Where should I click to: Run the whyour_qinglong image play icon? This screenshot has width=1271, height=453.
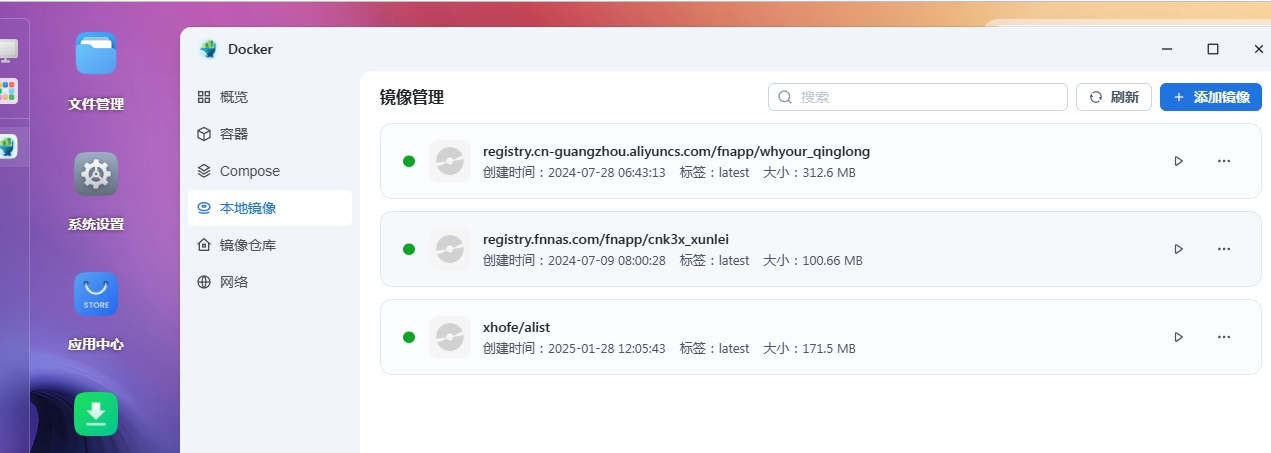click(1179, 161)
